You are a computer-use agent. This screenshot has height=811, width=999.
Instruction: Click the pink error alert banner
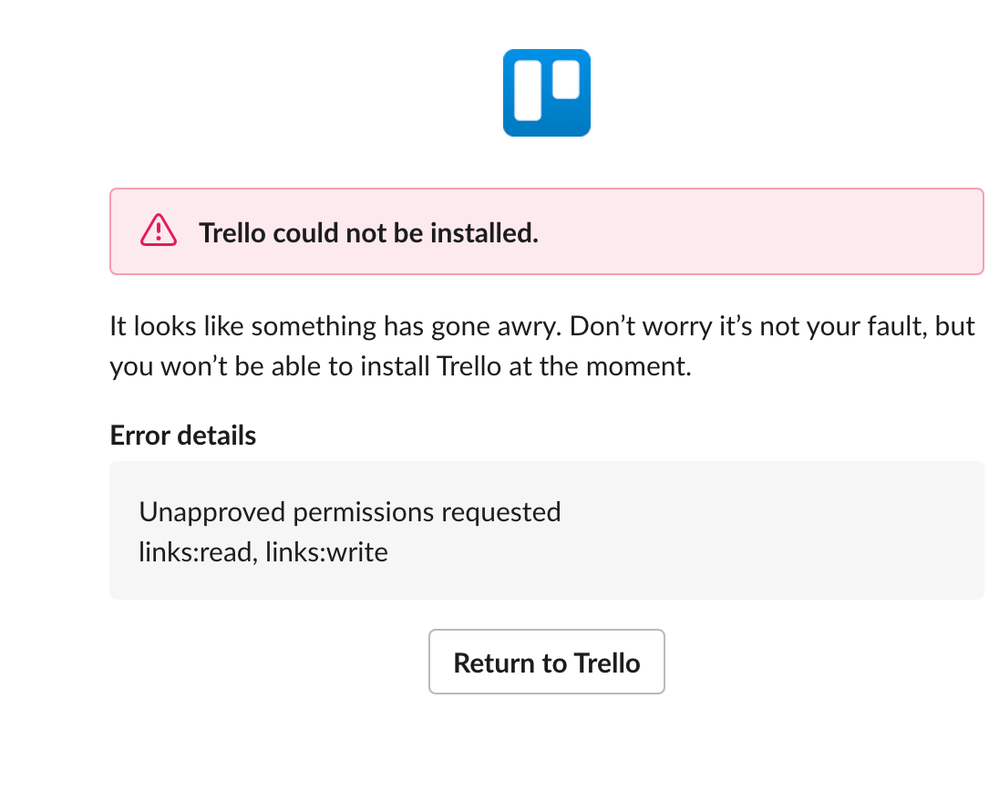click(547, 231)
